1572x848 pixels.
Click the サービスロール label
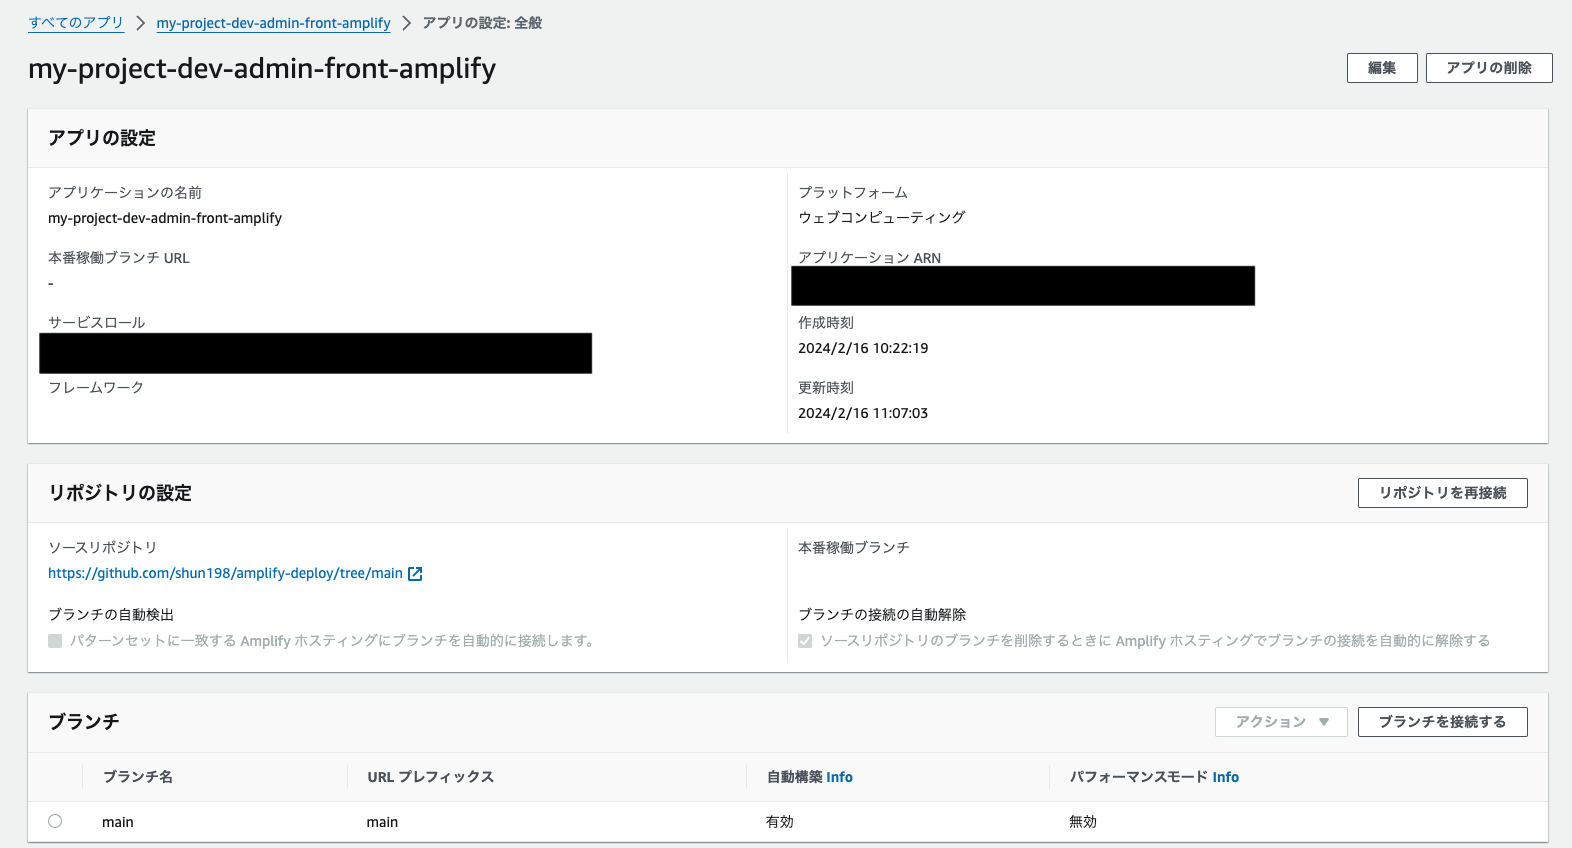pos(97,322)
